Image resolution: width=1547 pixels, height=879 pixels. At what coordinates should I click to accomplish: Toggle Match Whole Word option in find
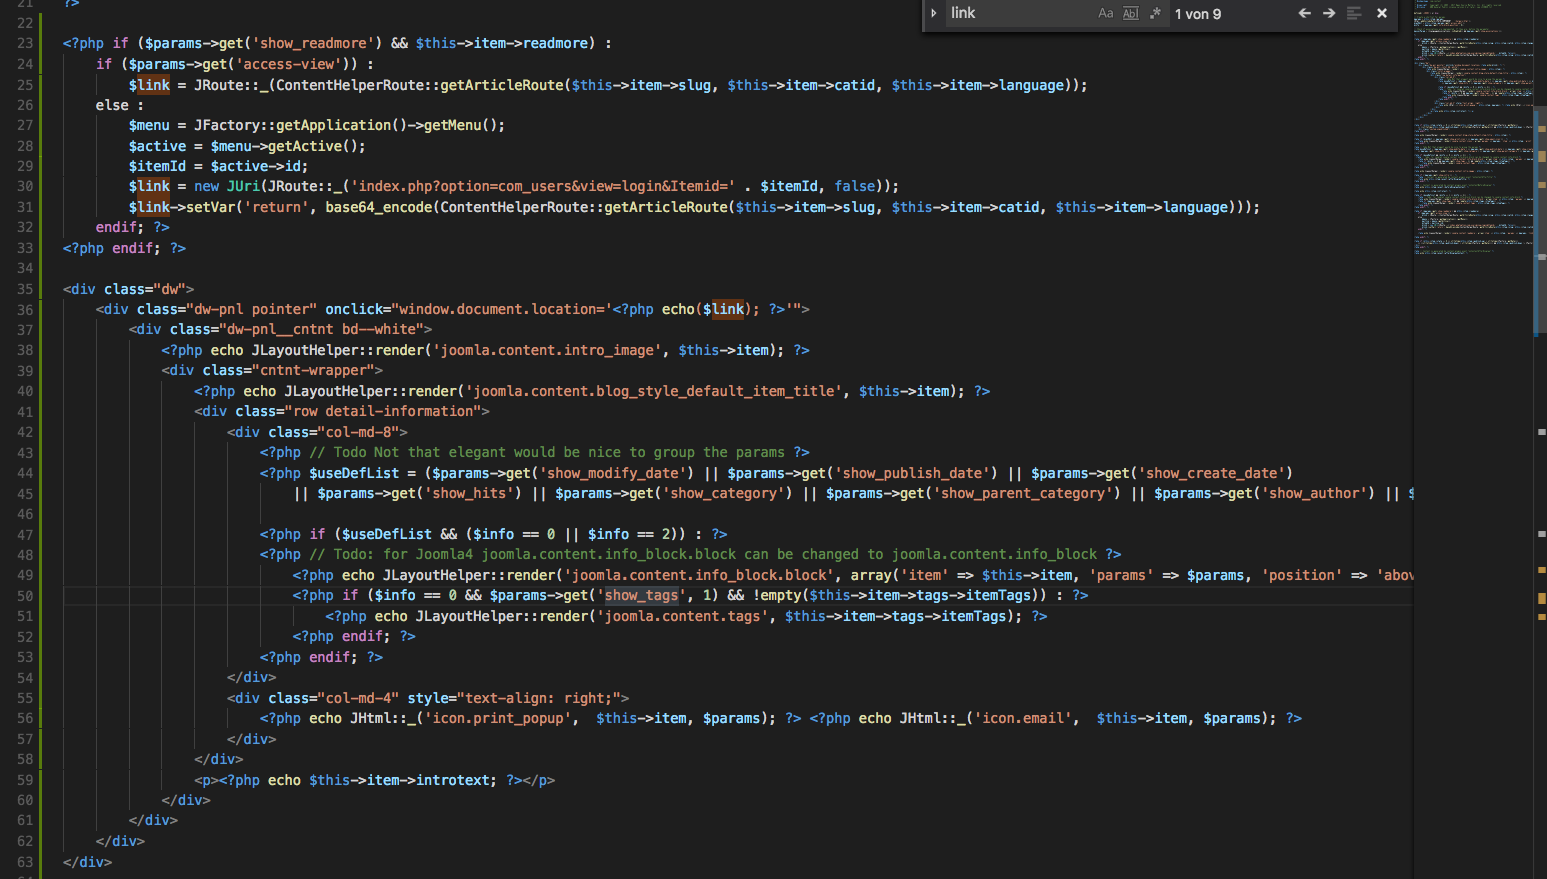[x=1130, y=13]
